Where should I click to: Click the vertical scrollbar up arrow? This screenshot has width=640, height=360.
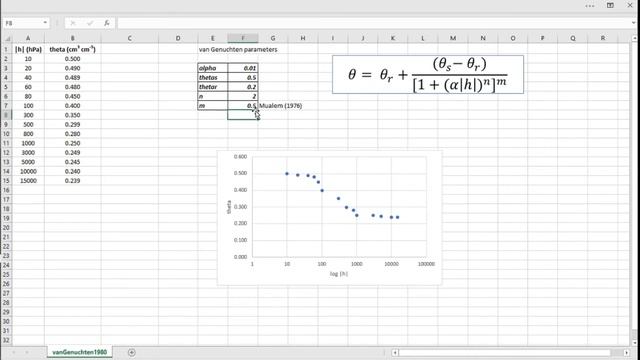(x=635, y=38)
